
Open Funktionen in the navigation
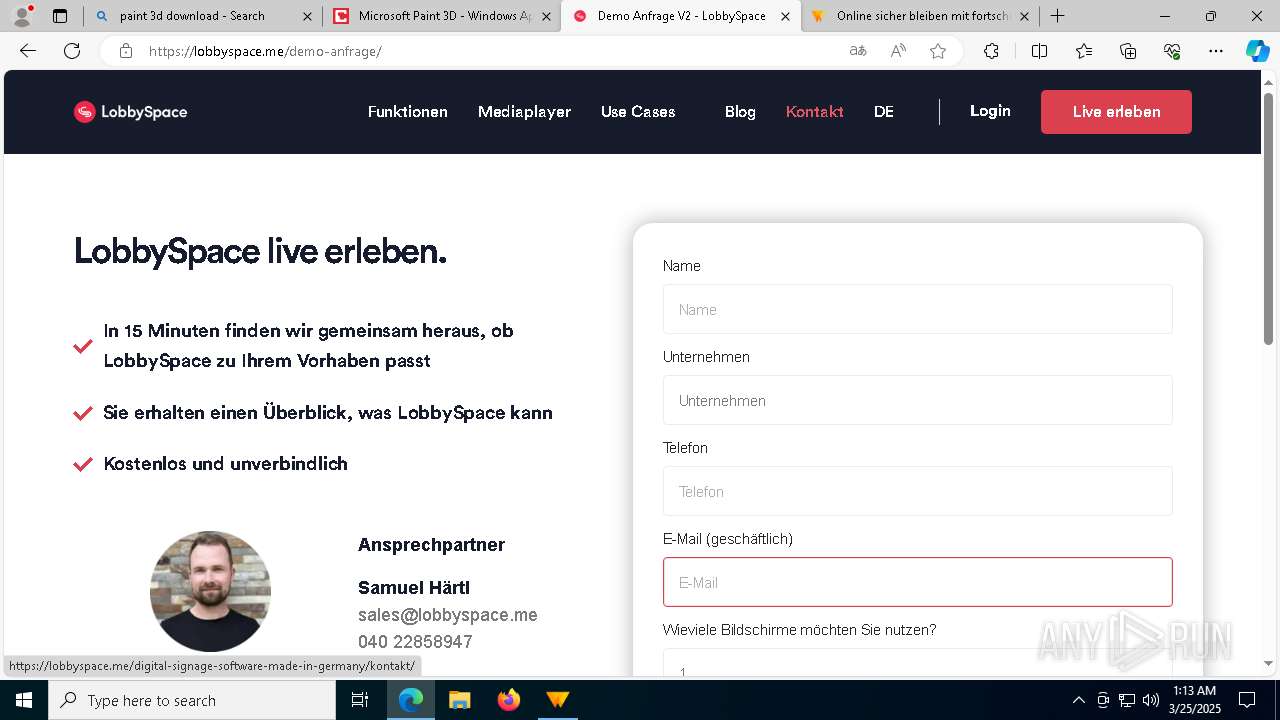point(408,112)
